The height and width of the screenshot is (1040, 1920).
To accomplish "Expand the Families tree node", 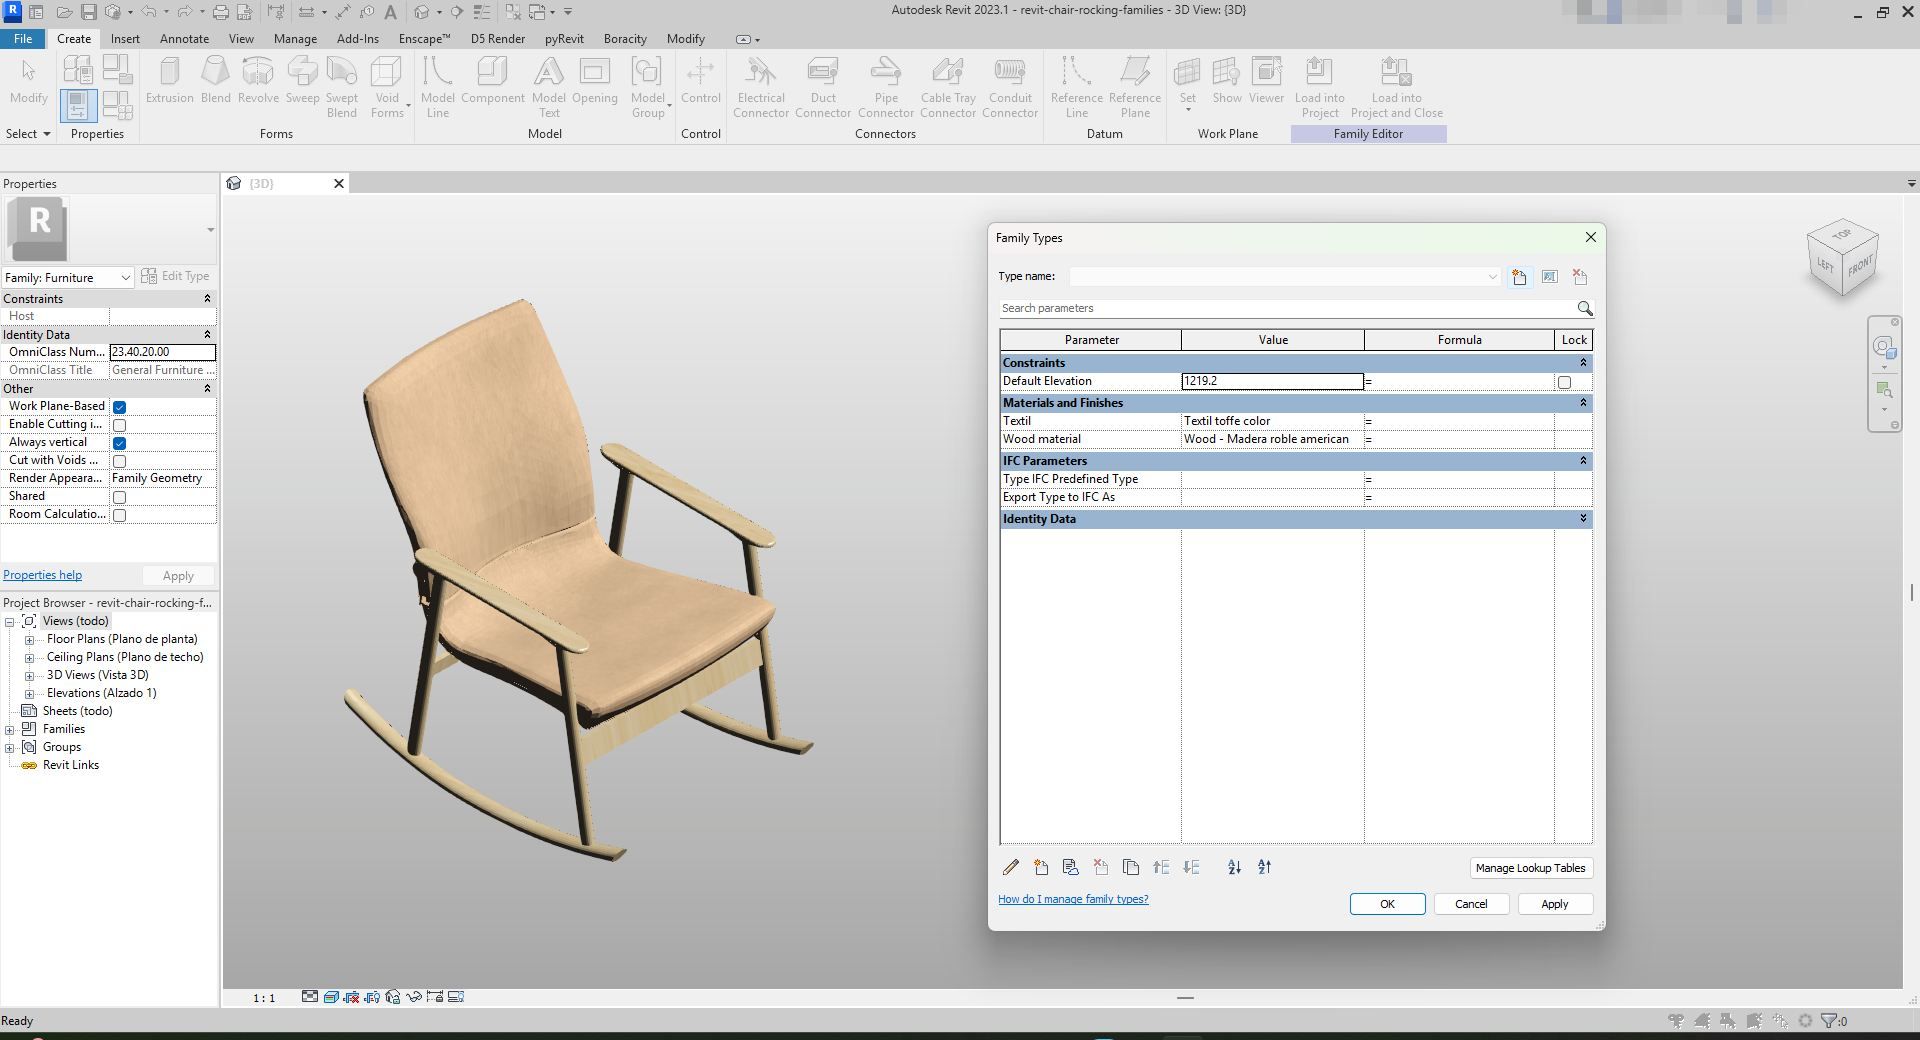I will tap(10, 730).
